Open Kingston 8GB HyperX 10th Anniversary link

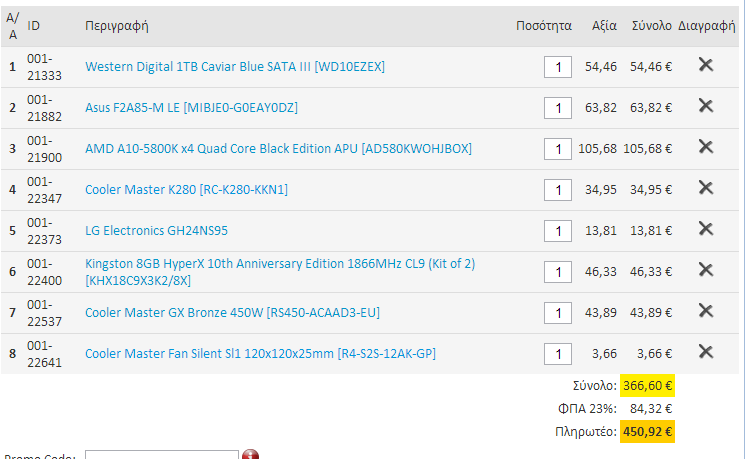pyautogui.click(x=280, y=272)
